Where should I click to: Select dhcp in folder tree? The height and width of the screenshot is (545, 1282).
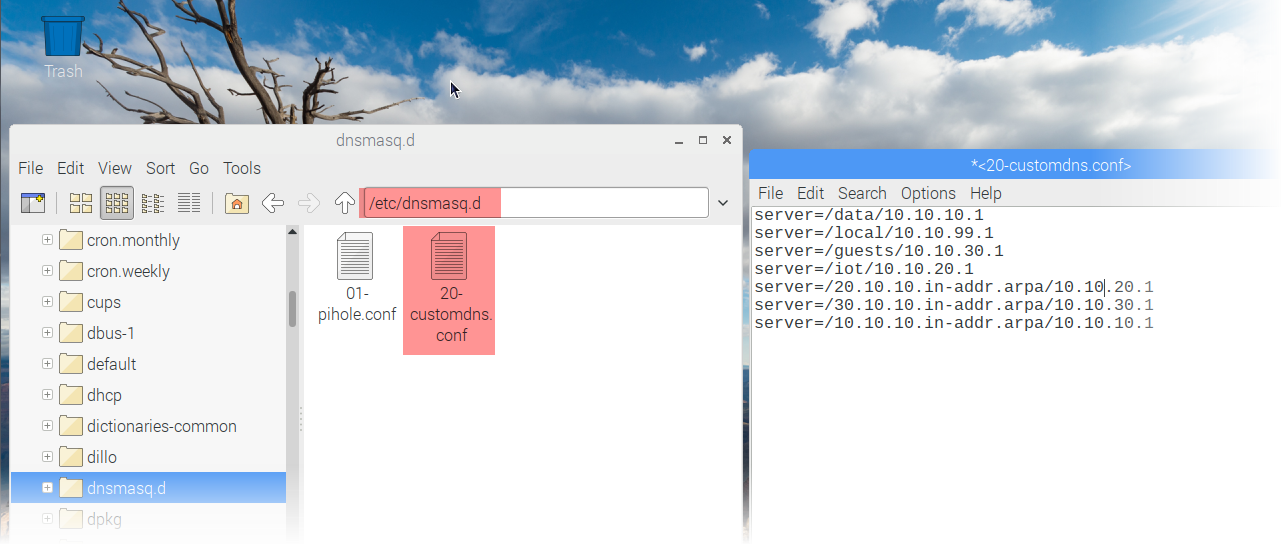(104, 395)
